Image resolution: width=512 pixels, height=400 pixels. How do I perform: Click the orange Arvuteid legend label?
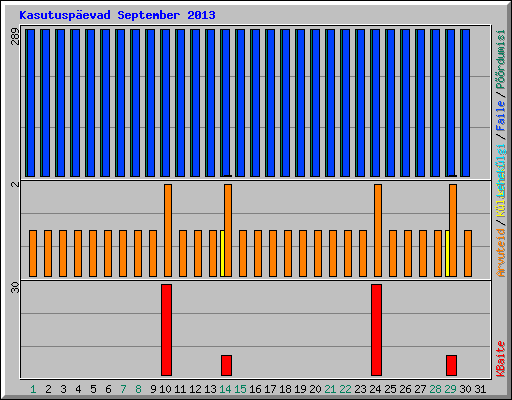coord(500,253)
